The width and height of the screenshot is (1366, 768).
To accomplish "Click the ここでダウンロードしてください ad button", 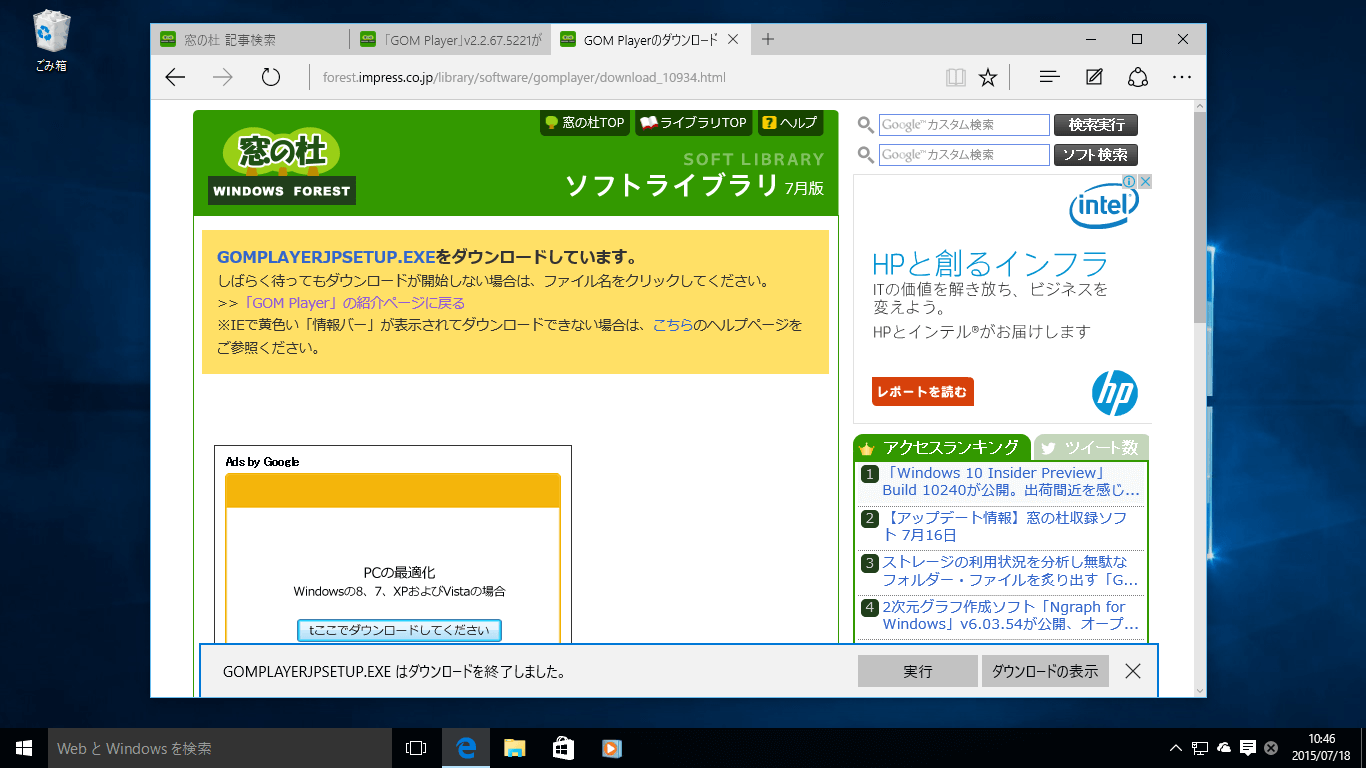I will pyautogui.click(x=399, y=630).
